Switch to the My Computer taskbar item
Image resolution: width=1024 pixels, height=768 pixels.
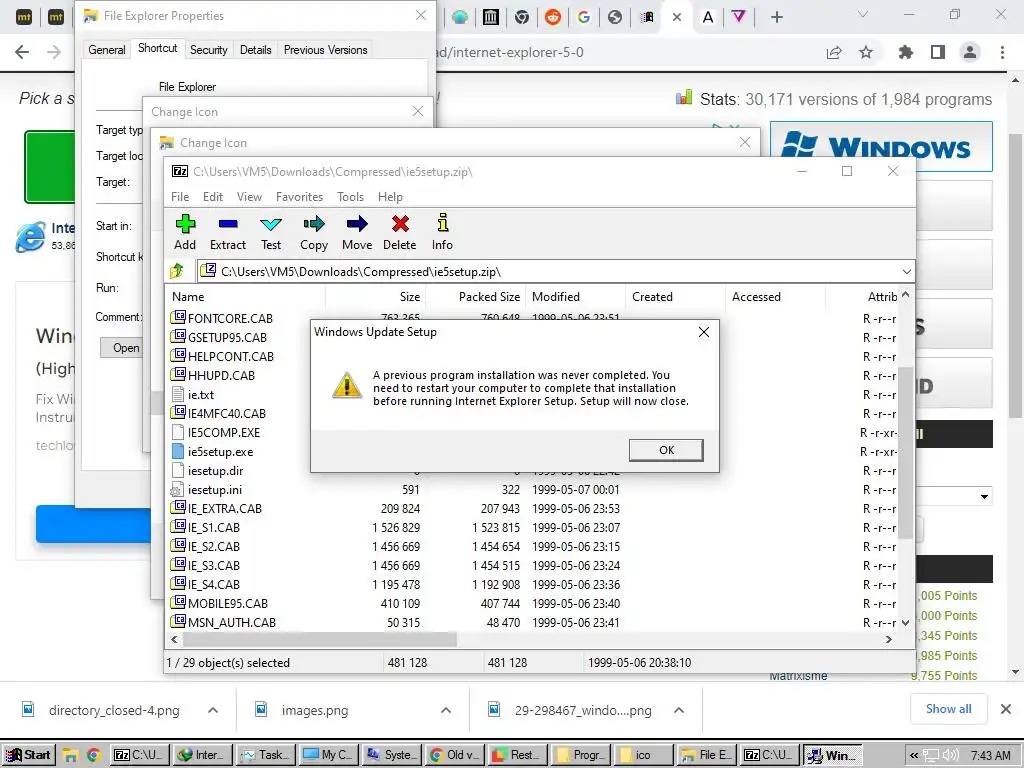click(x=328, y=755)
